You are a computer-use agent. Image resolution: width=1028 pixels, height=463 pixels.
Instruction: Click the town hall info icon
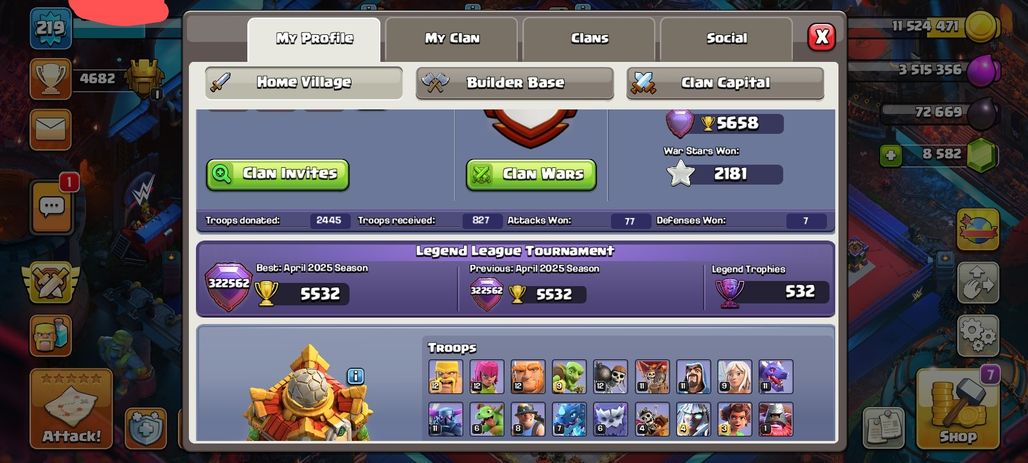tap(355, 376)
